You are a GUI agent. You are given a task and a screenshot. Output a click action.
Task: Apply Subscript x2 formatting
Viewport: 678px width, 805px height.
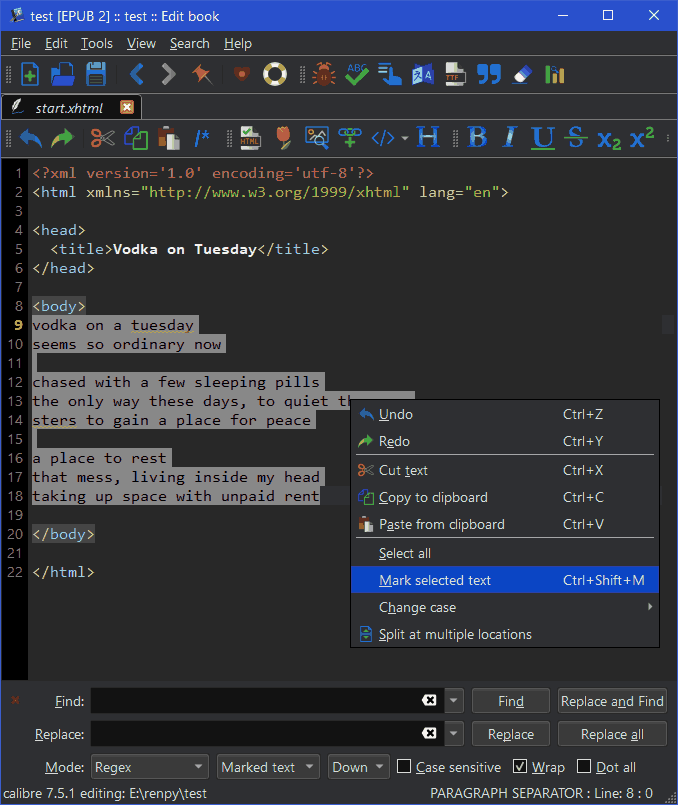click(609, 139)
